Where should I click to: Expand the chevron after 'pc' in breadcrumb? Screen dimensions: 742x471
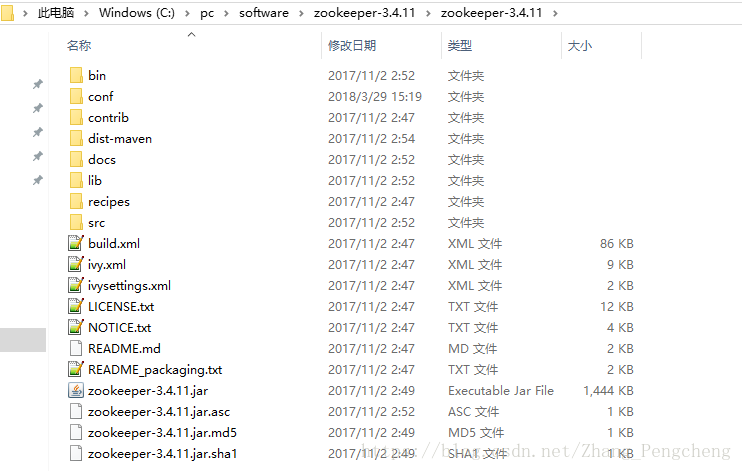tap(226, 13)
